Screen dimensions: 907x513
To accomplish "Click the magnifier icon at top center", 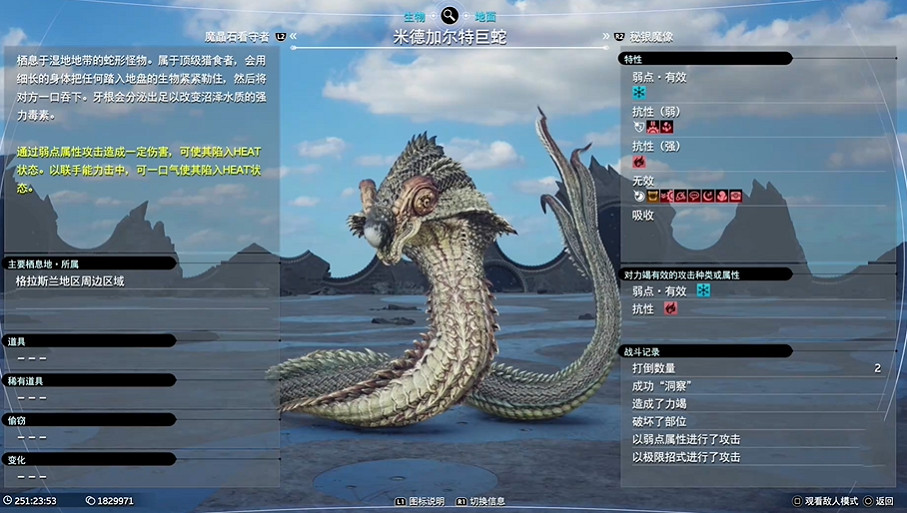I will (x=450, y=16).
